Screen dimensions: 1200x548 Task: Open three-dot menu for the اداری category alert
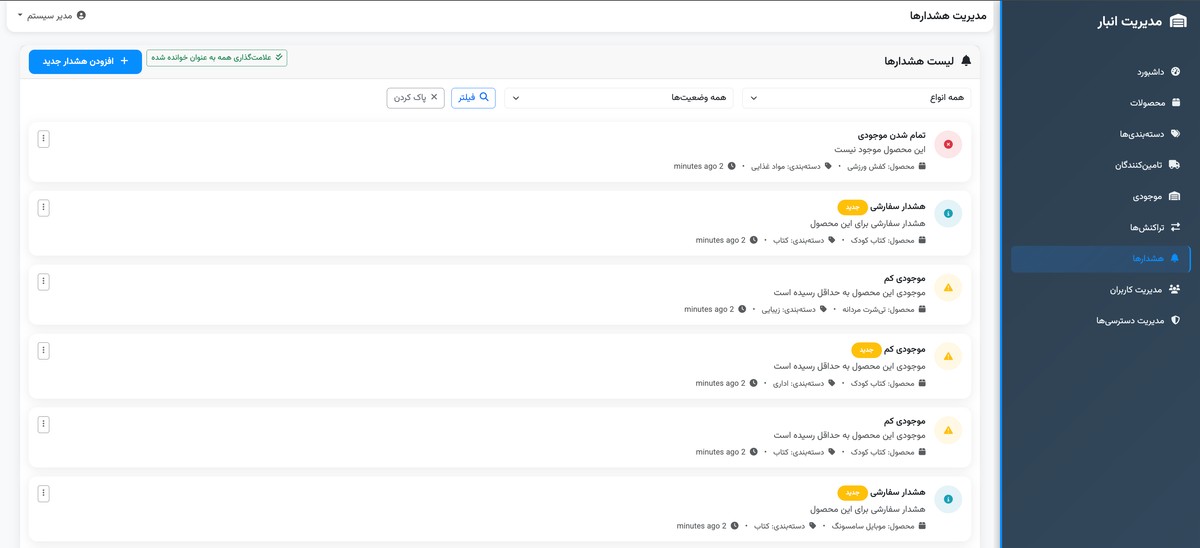pyautogui.click(x=43, y=350)
